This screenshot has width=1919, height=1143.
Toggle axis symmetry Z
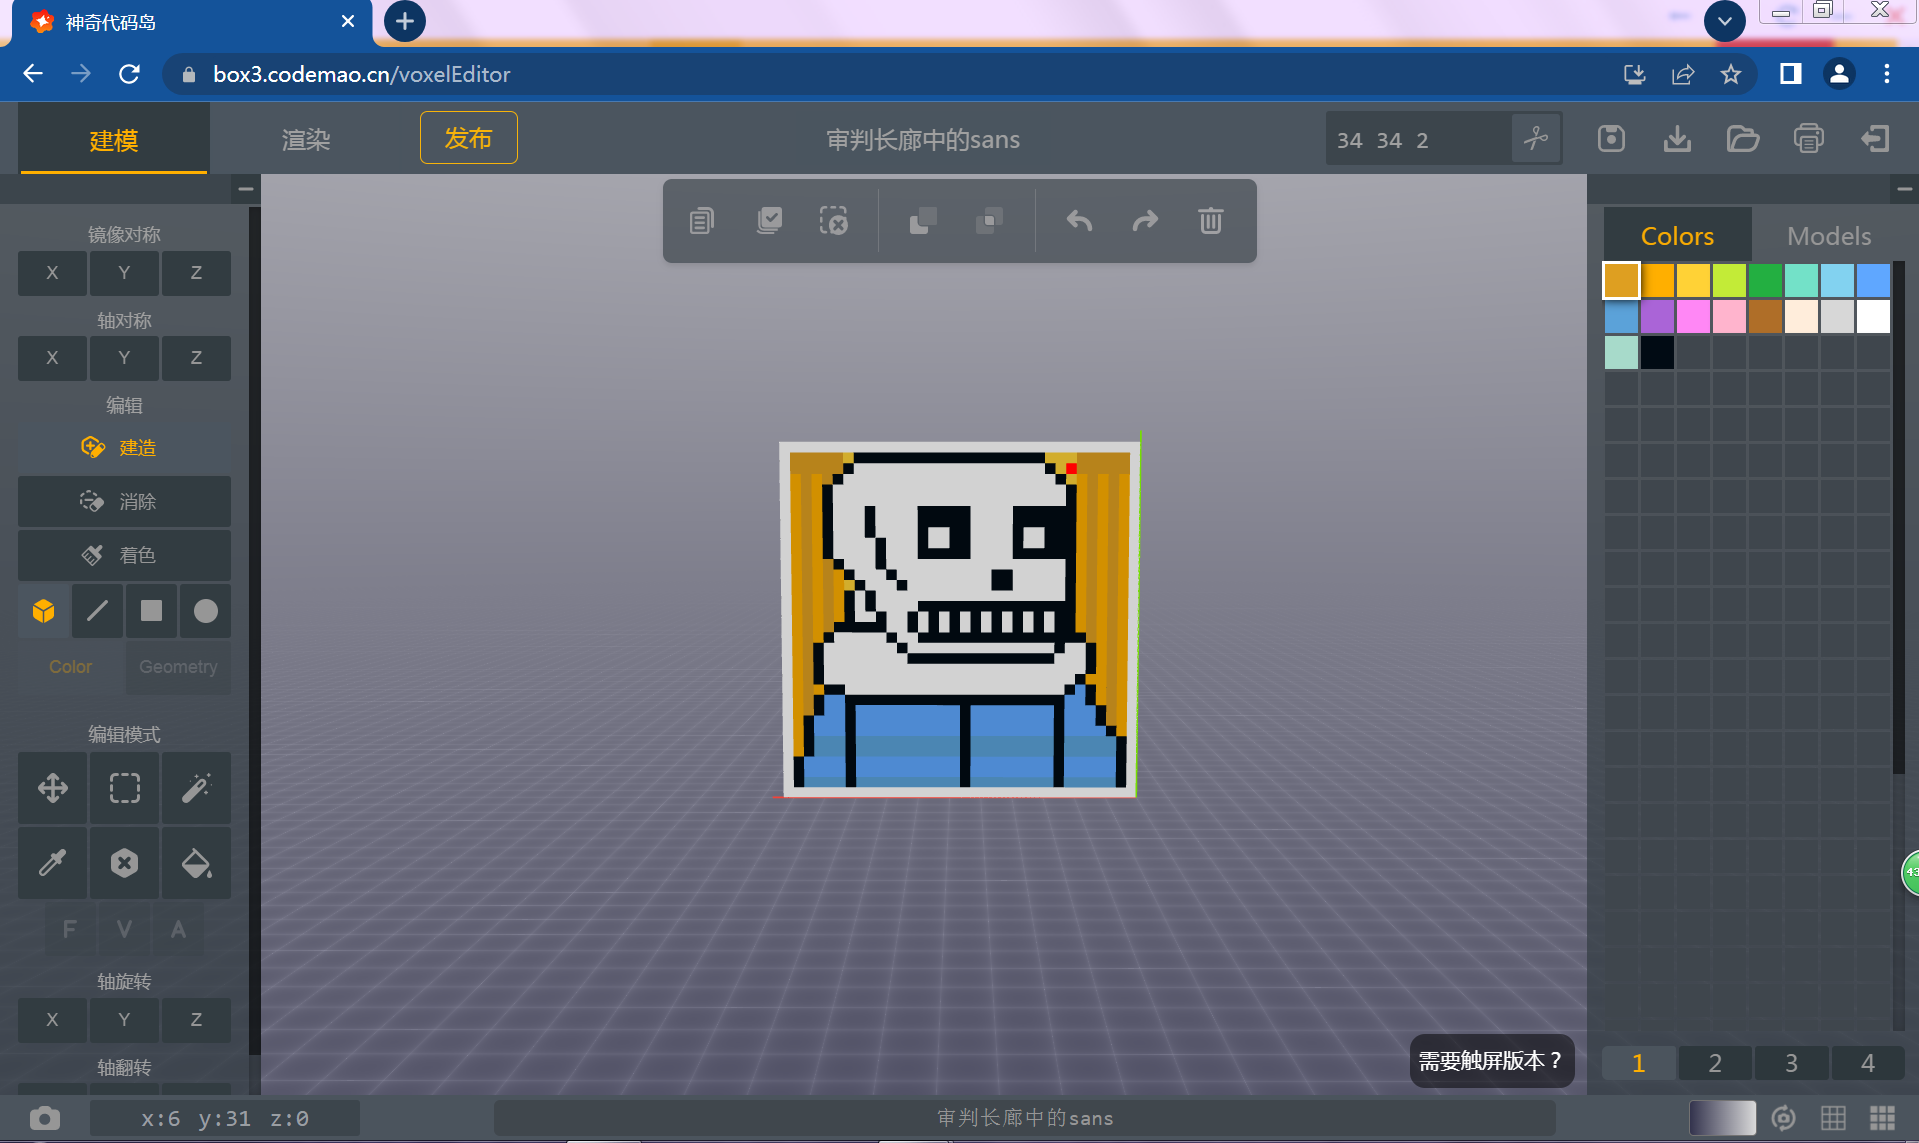click(196, 358)
